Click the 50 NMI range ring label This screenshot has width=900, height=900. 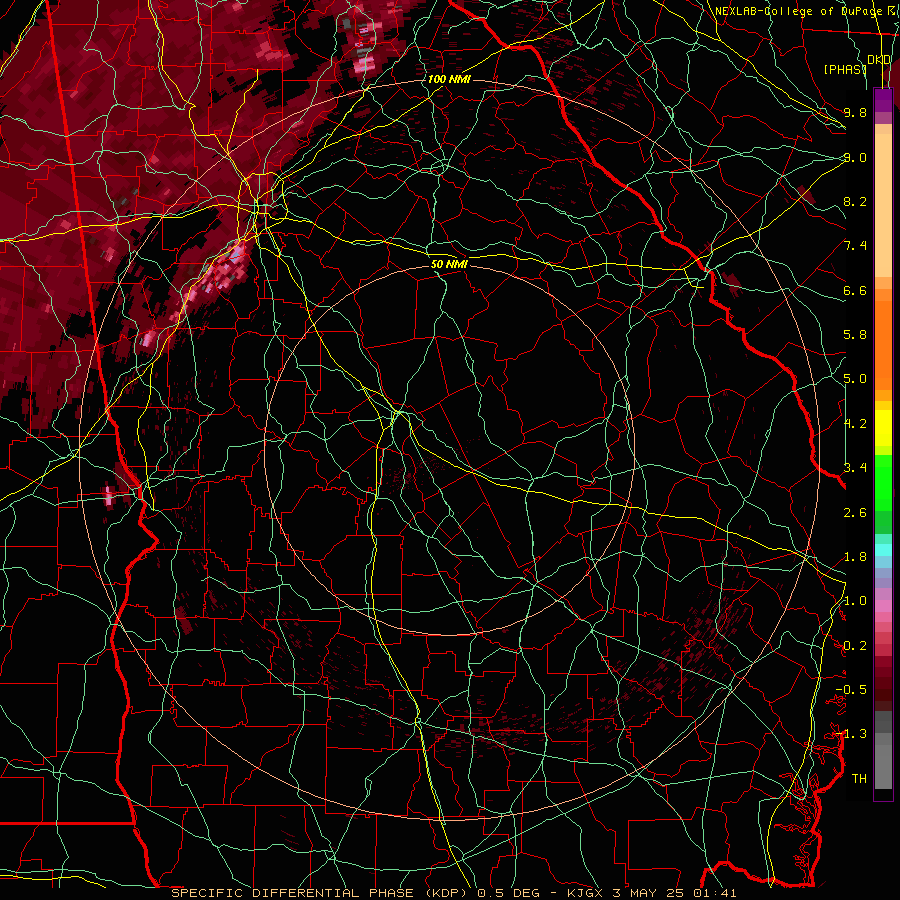point(449,264)
